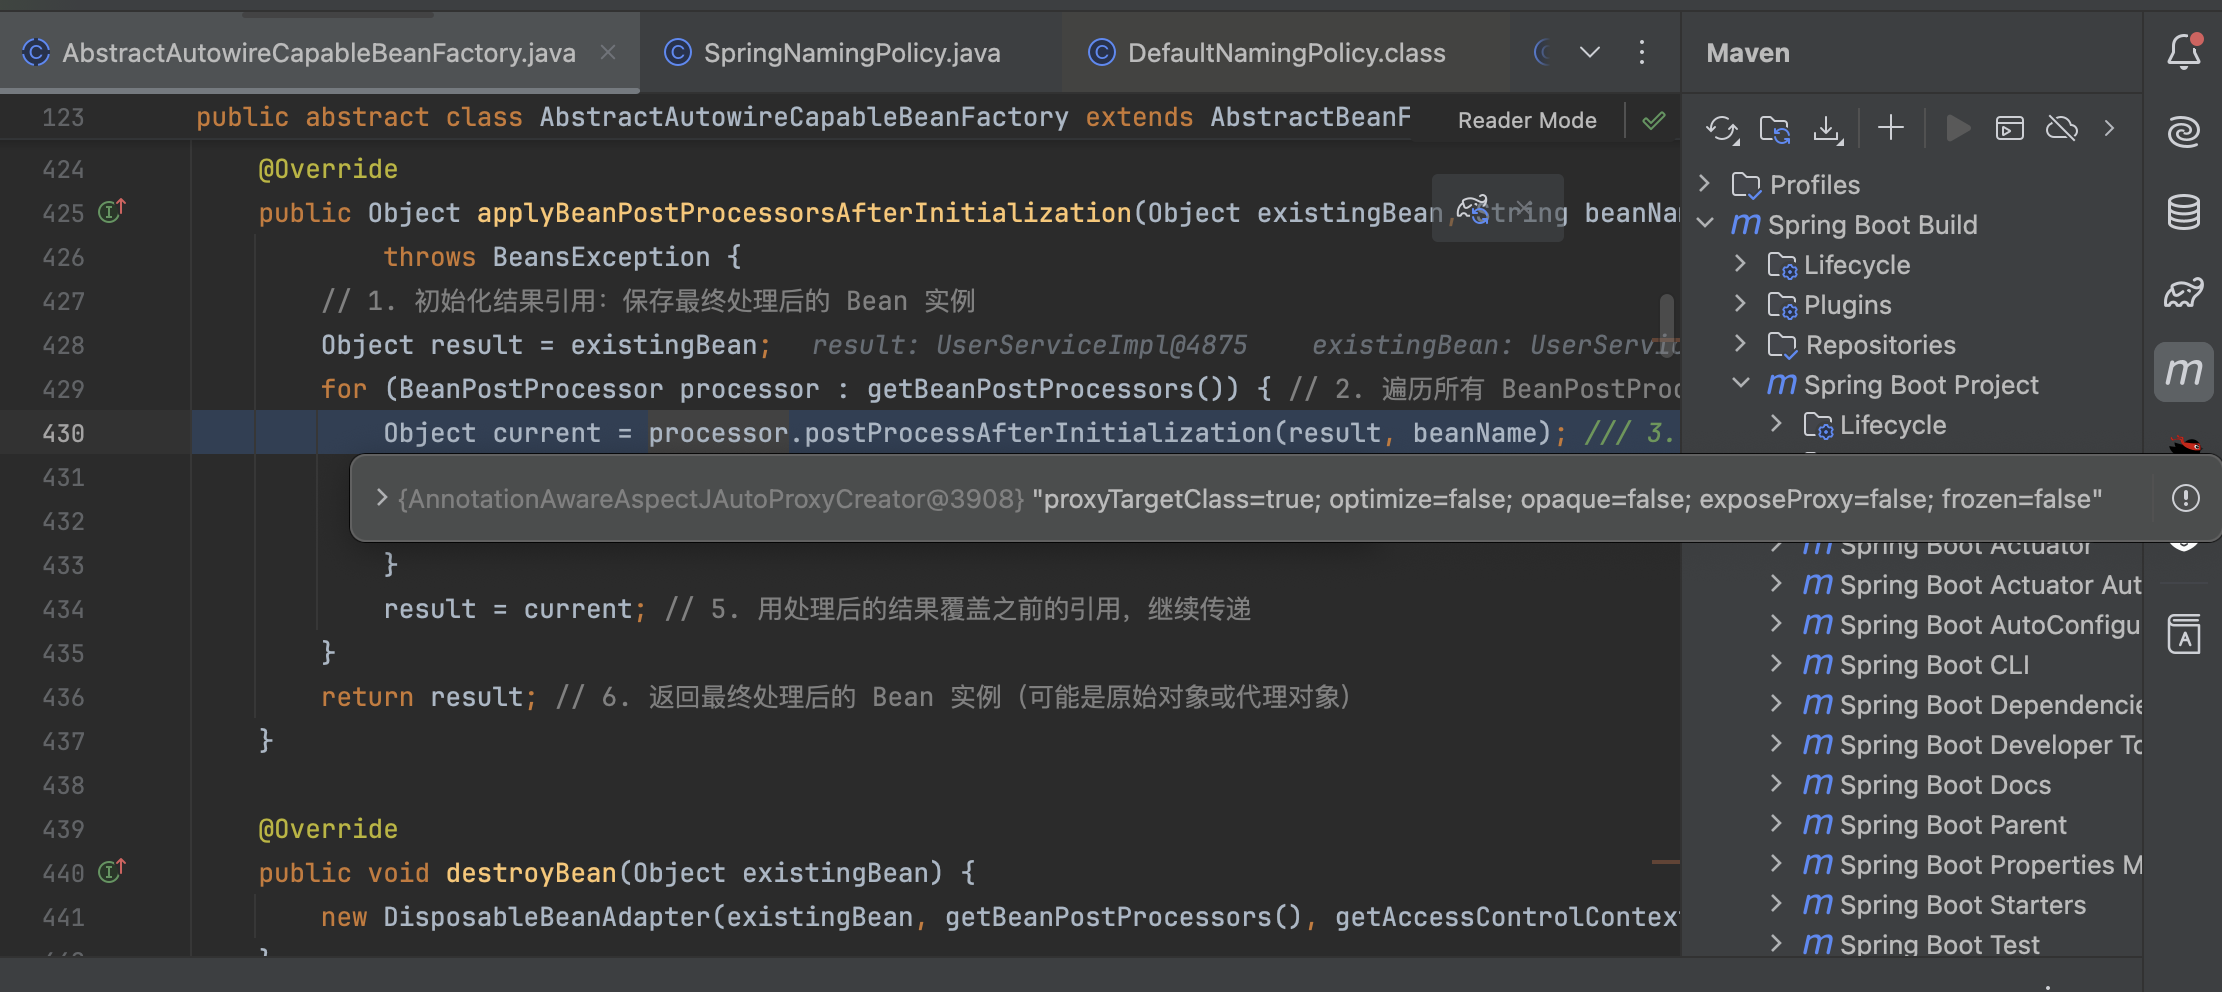Click the getBeanPostProcessors() call on line 429
Viewport: 2222px width, 992px height.
1053,389
